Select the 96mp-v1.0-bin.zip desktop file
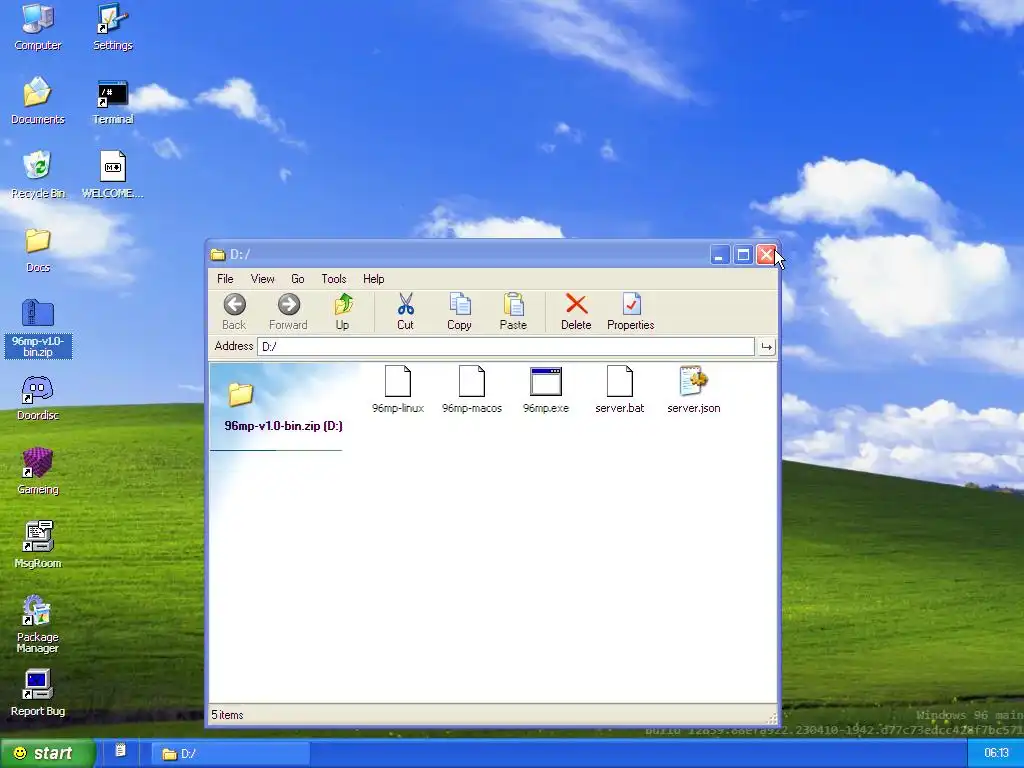1024x768 pixels. pos(38,328)
